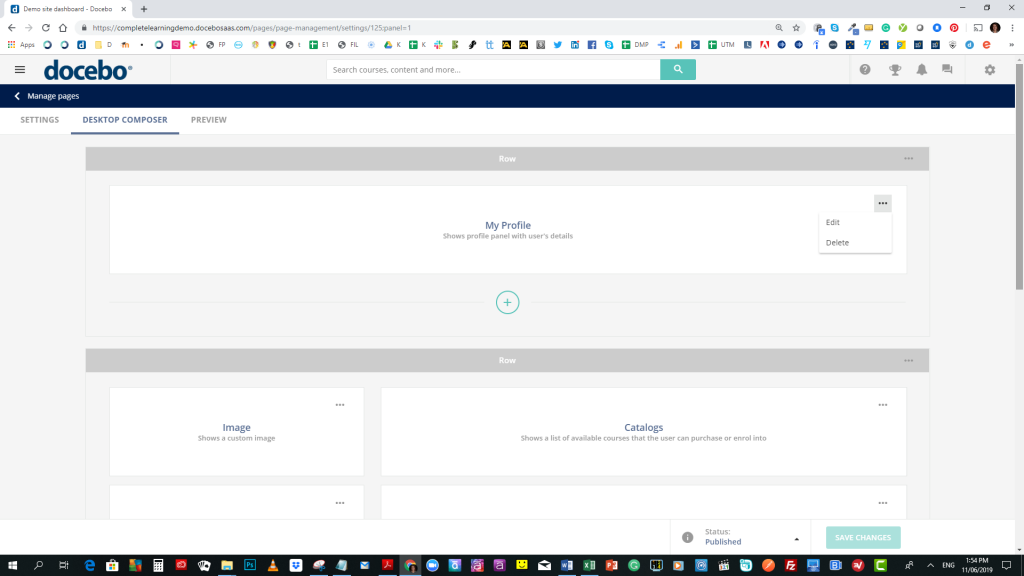Screen dimensions: 1024x576
Task: Open the Catalogs widget ellipsis menu
Action: (x=881, y=405)
